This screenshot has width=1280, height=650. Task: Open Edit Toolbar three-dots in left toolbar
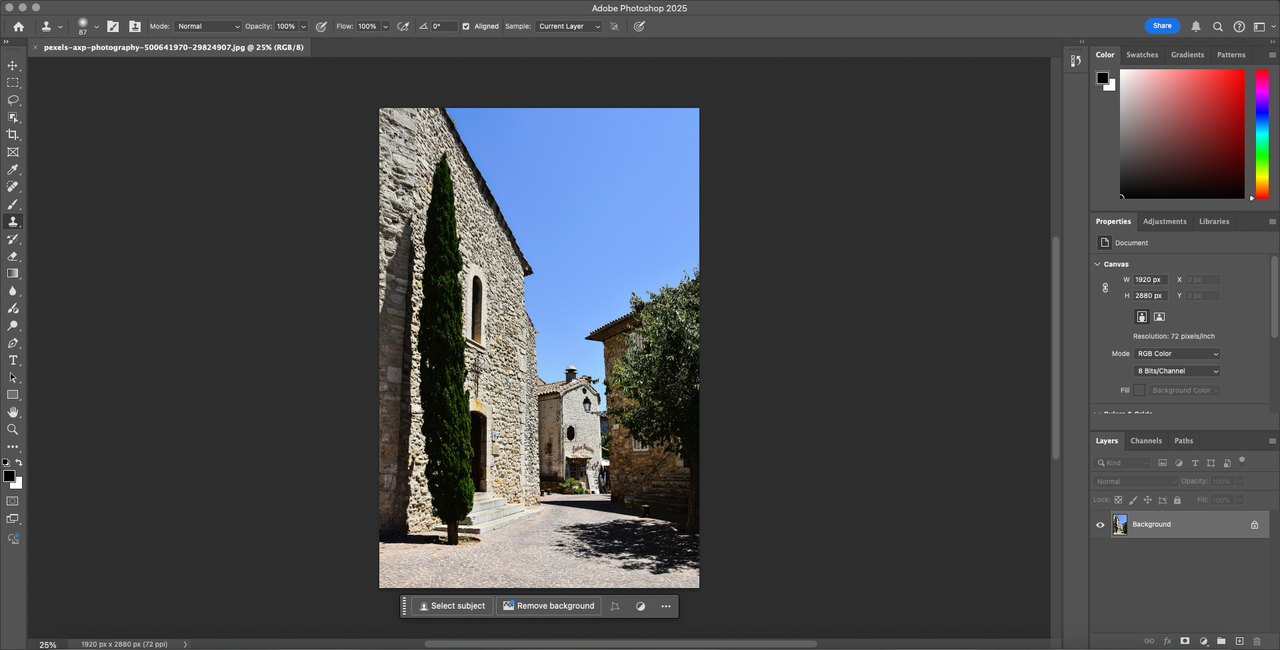[13, 447]
